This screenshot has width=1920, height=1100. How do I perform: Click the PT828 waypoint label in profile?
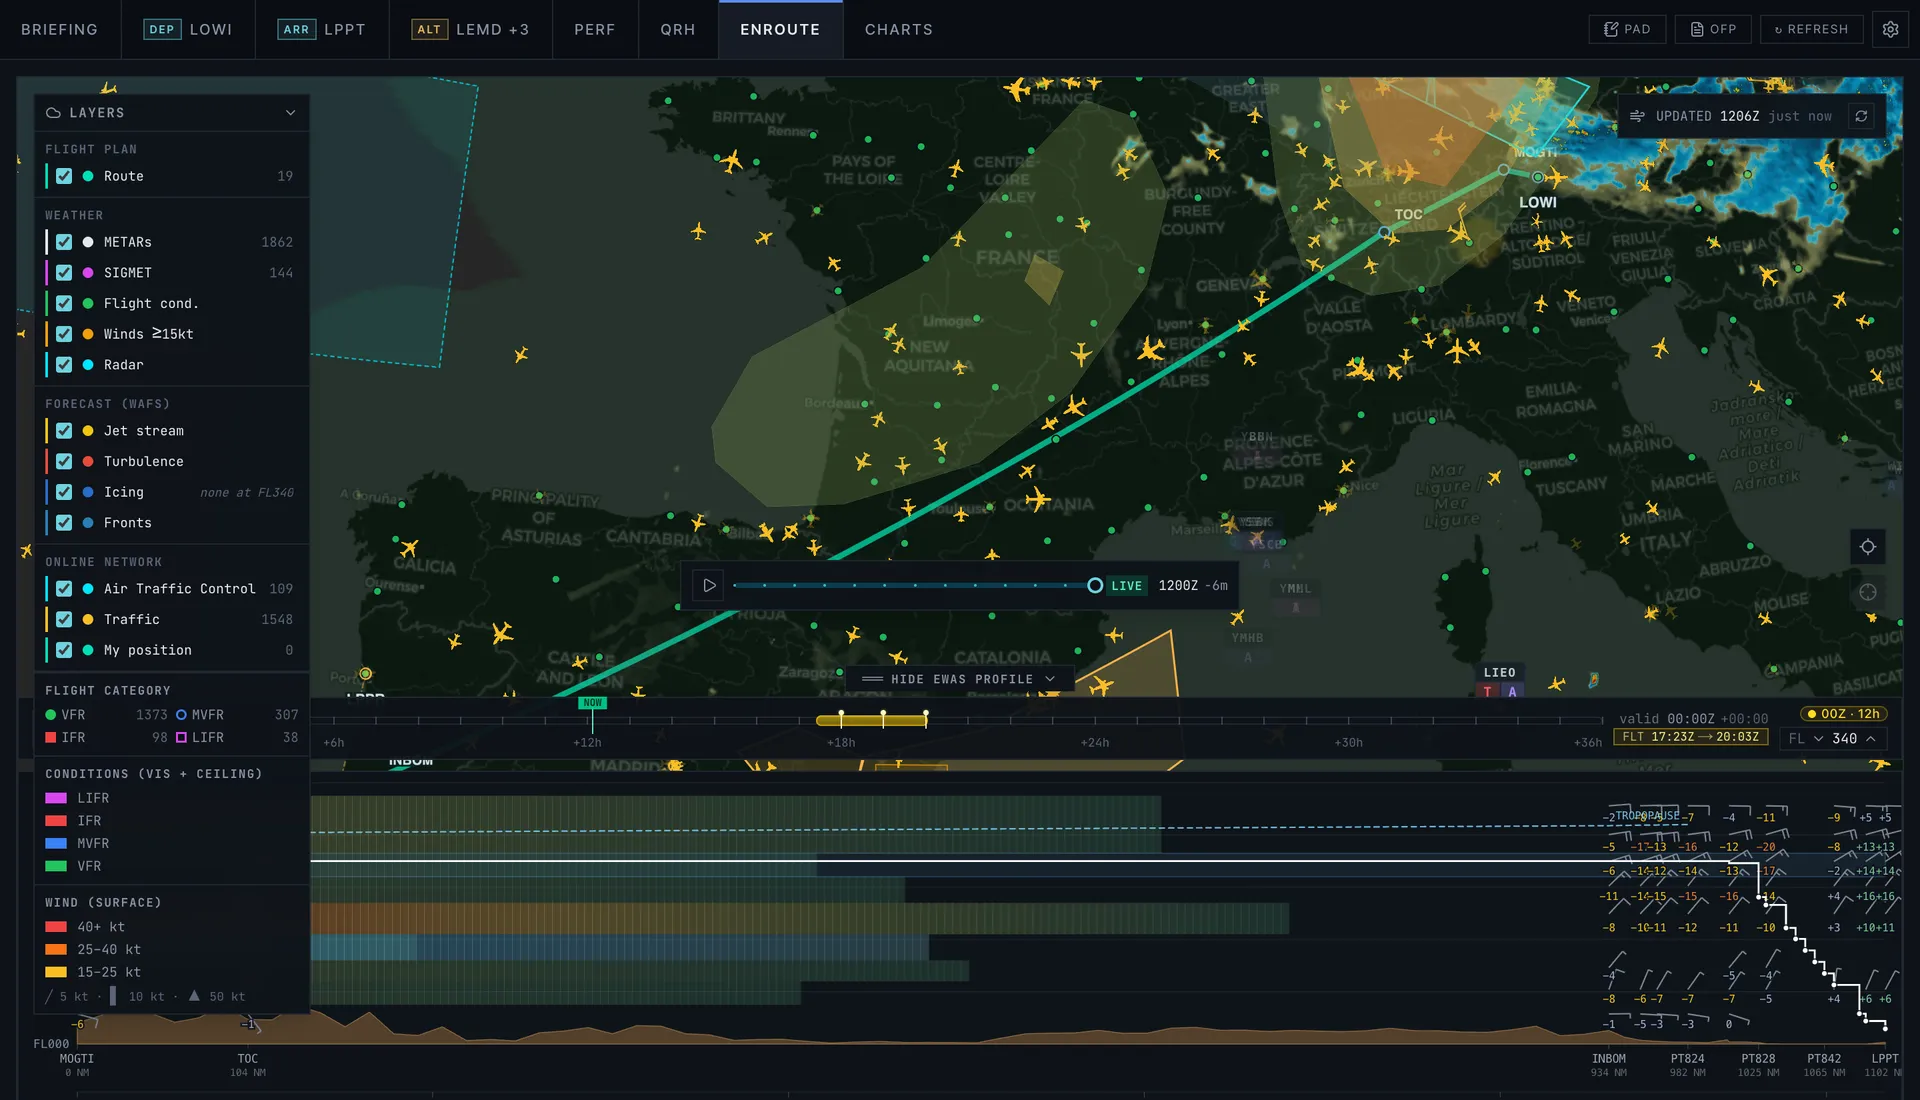1758,1059
